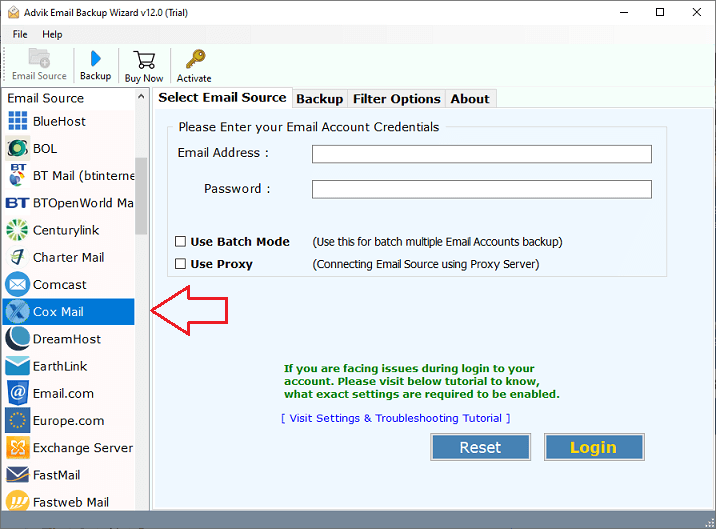Select the "BlueHost" list entry text
This screenshot has width=716, height=529.
pos(59,121)
